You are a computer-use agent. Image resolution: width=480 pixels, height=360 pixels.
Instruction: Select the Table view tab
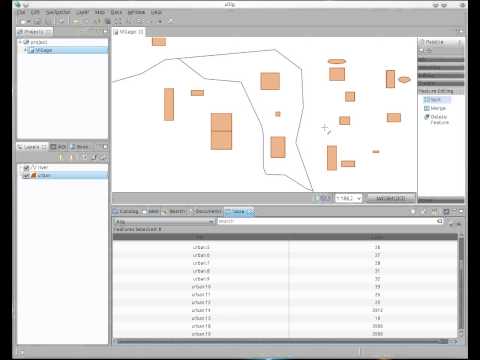(x=239, y=211)
